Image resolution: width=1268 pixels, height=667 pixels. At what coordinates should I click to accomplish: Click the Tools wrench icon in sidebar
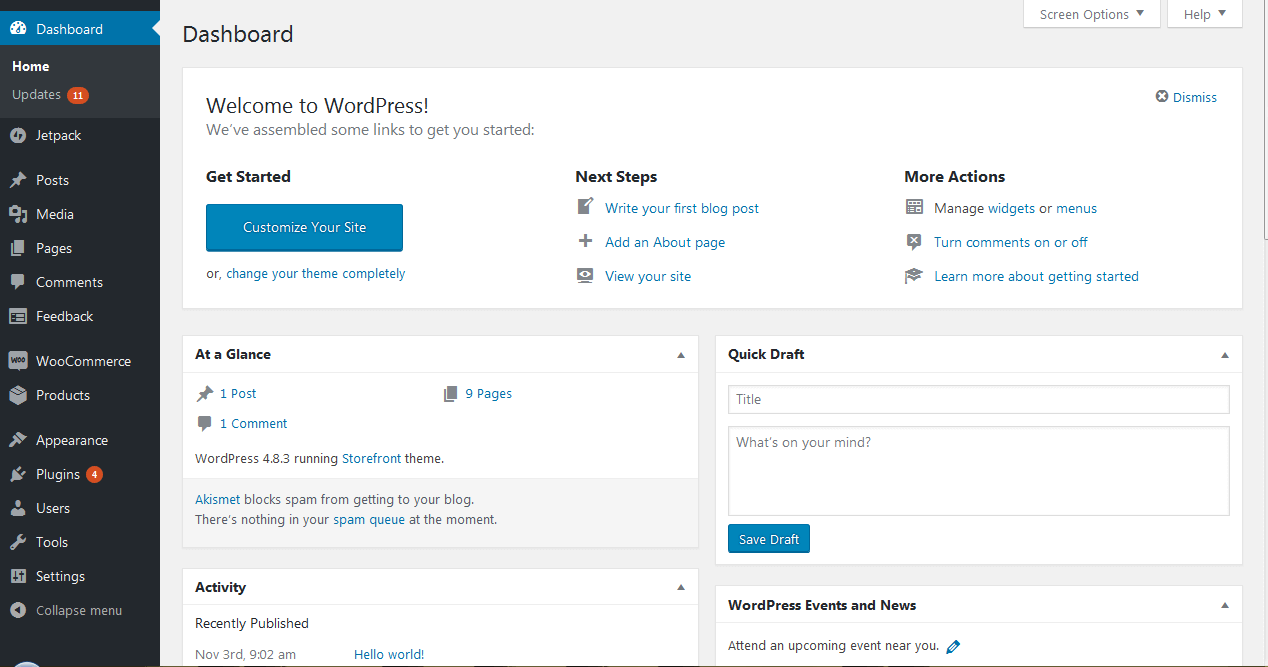(x=18, y=542)
